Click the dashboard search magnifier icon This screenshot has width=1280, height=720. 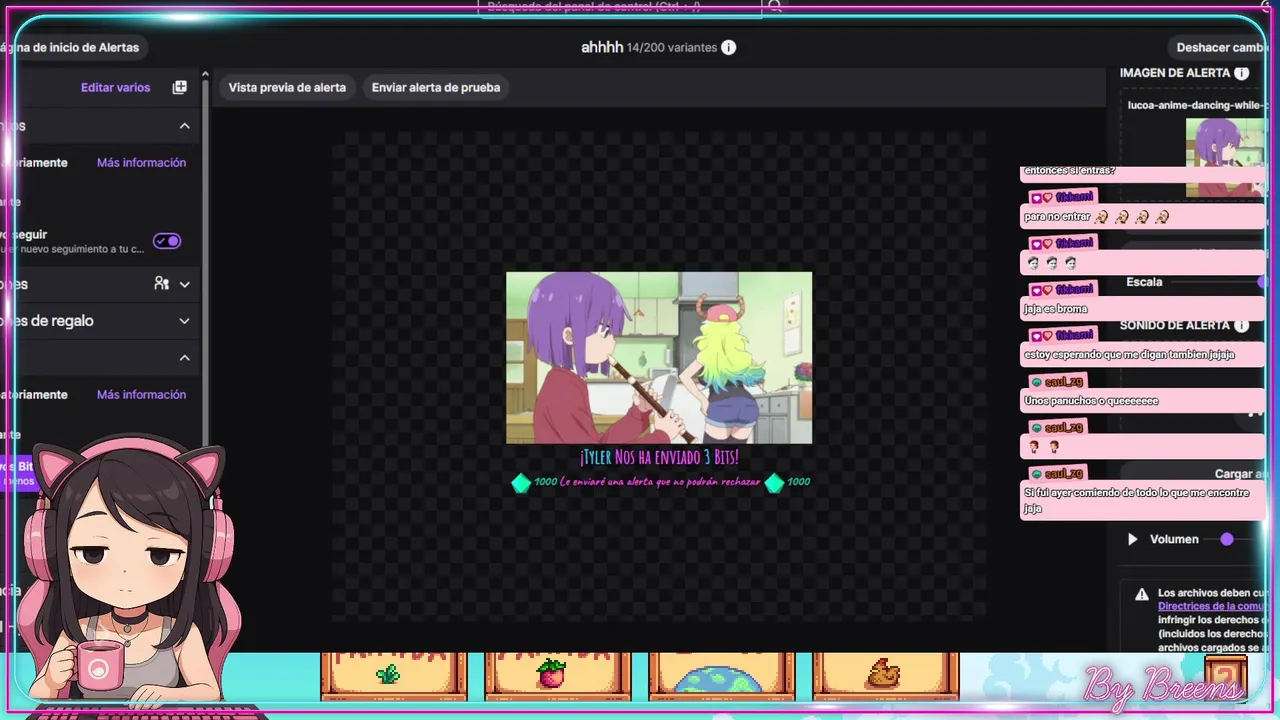tap(773, 6)
